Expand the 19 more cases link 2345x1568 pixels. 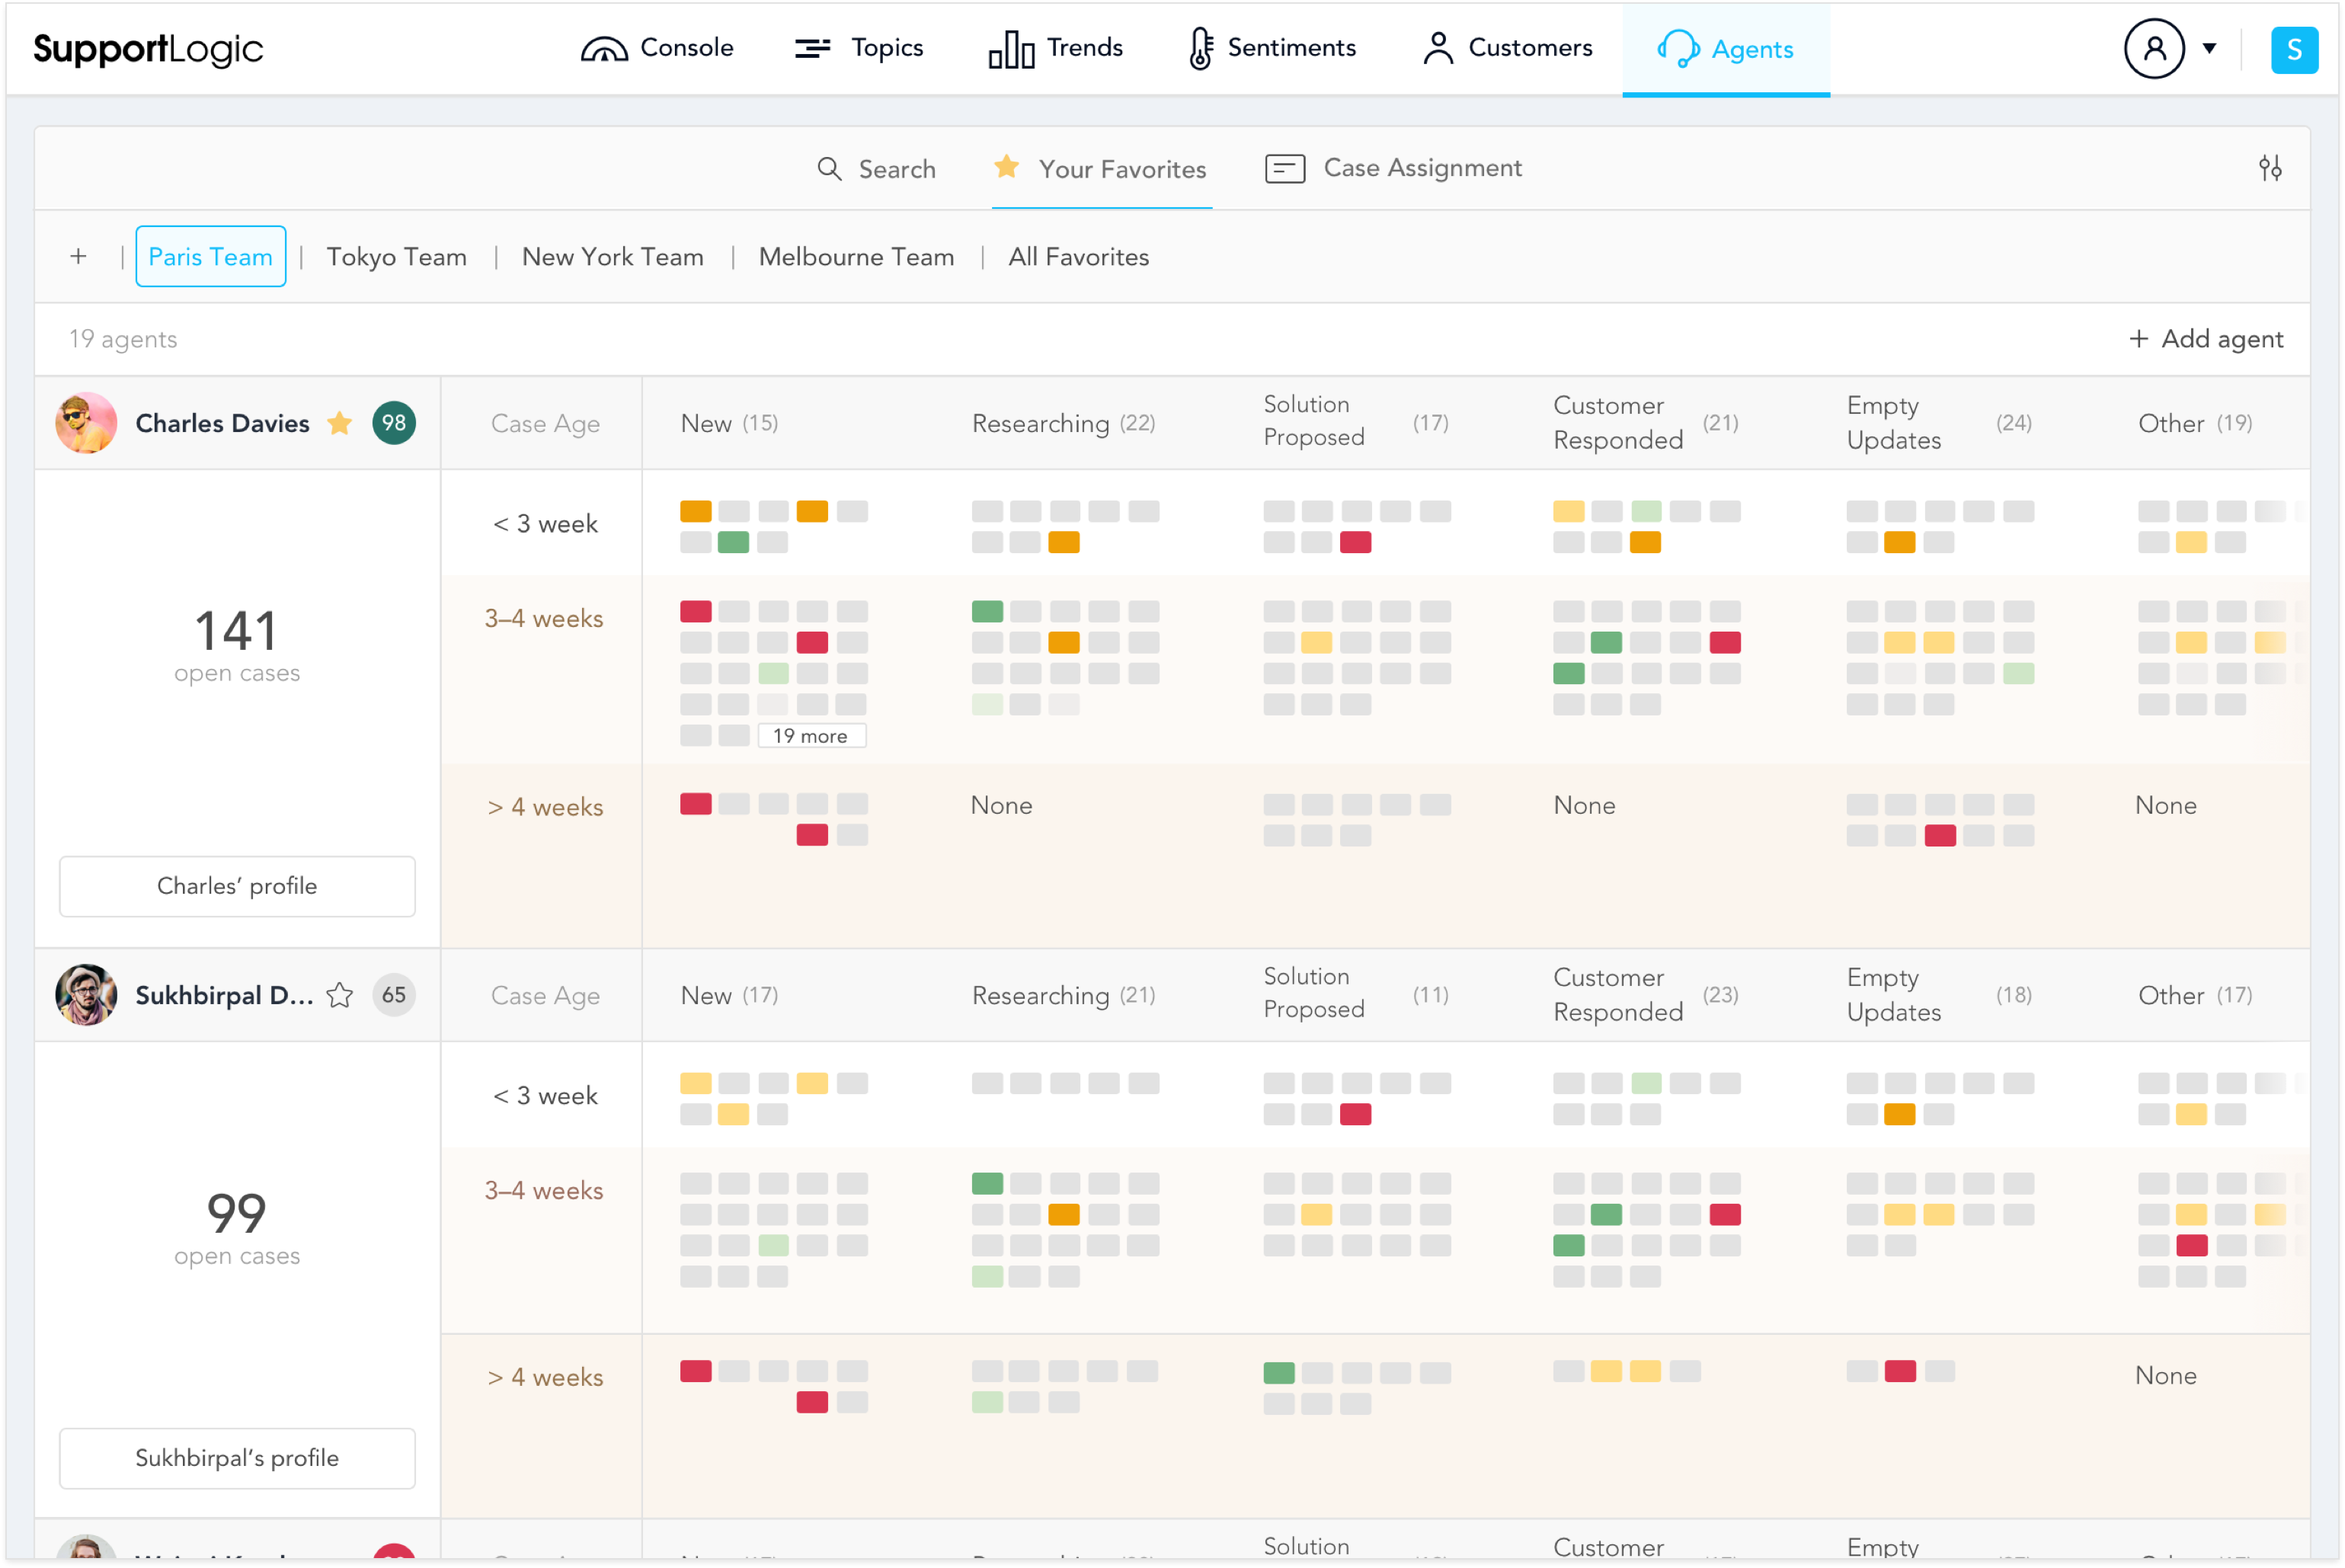click(811, 736)
